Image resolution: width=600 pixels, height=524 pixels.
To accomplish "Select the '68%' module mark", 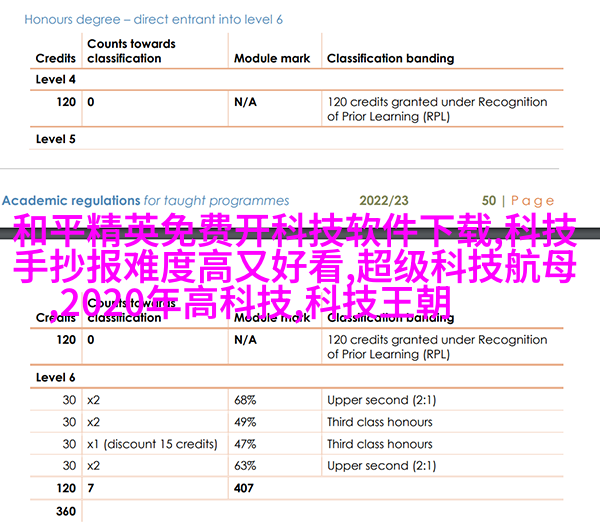I will [x=245, y=400].
